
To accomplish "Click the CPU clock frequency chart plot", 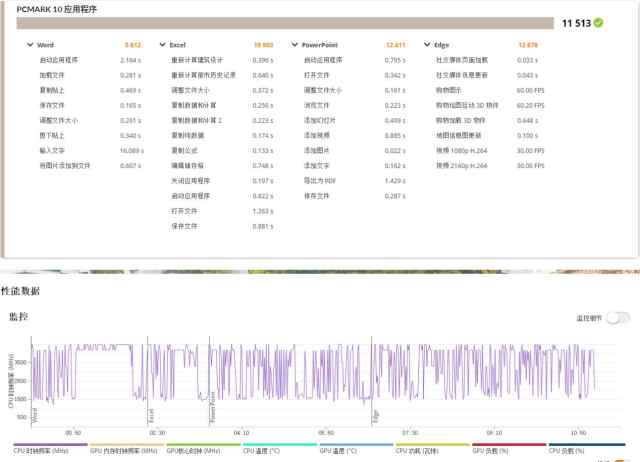I will 326,381.
